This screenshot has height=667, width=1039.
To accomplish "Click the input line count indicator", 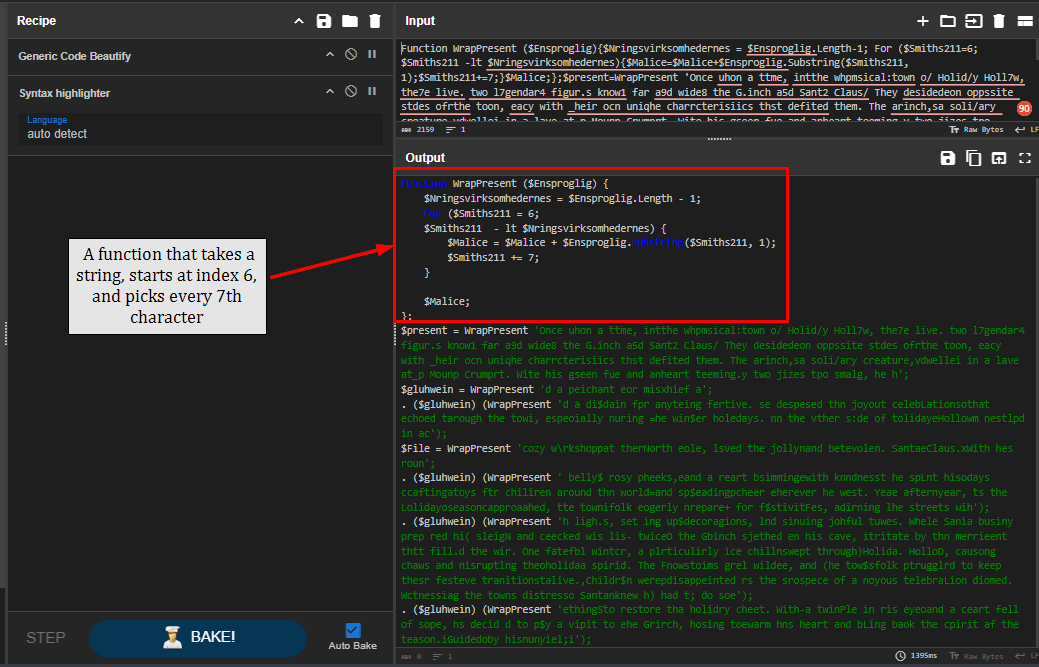I will (x=456, y=130).
